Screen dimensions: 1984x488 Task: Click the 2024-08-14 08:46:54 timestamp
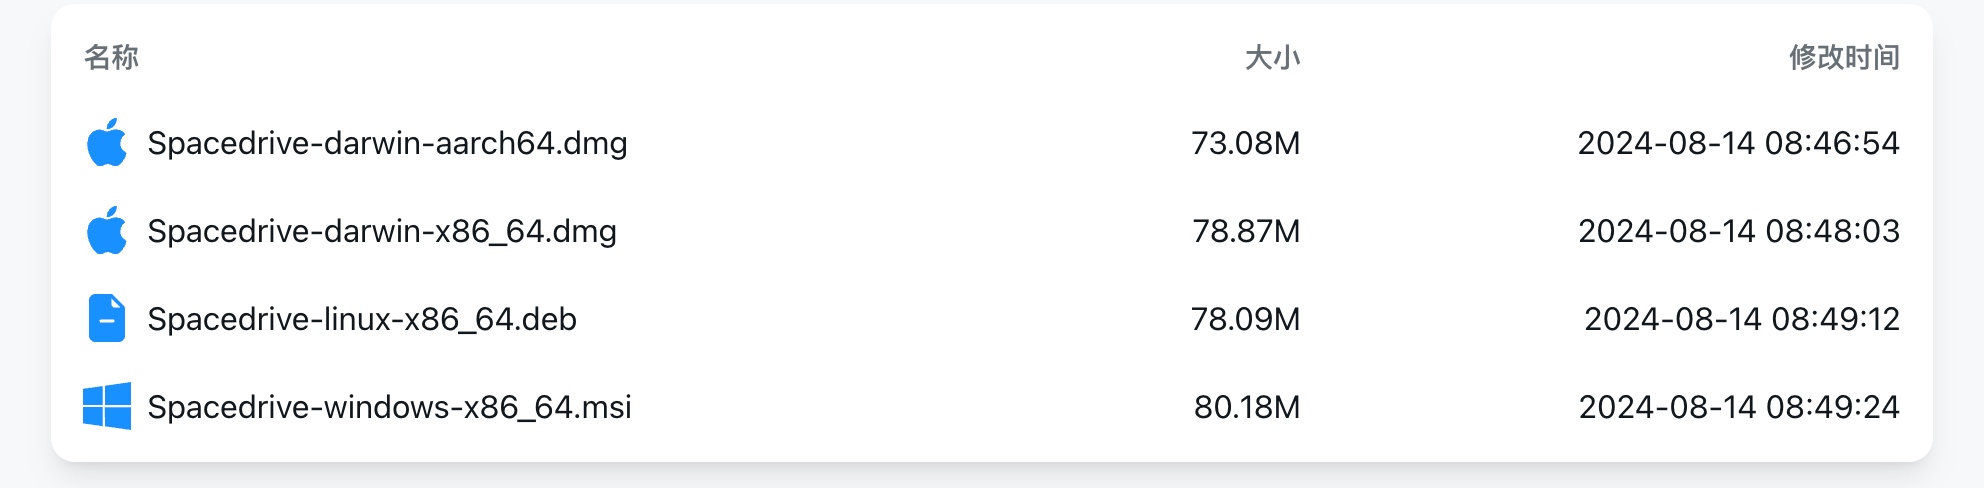pyautogui.click(x=1739, y=143)
